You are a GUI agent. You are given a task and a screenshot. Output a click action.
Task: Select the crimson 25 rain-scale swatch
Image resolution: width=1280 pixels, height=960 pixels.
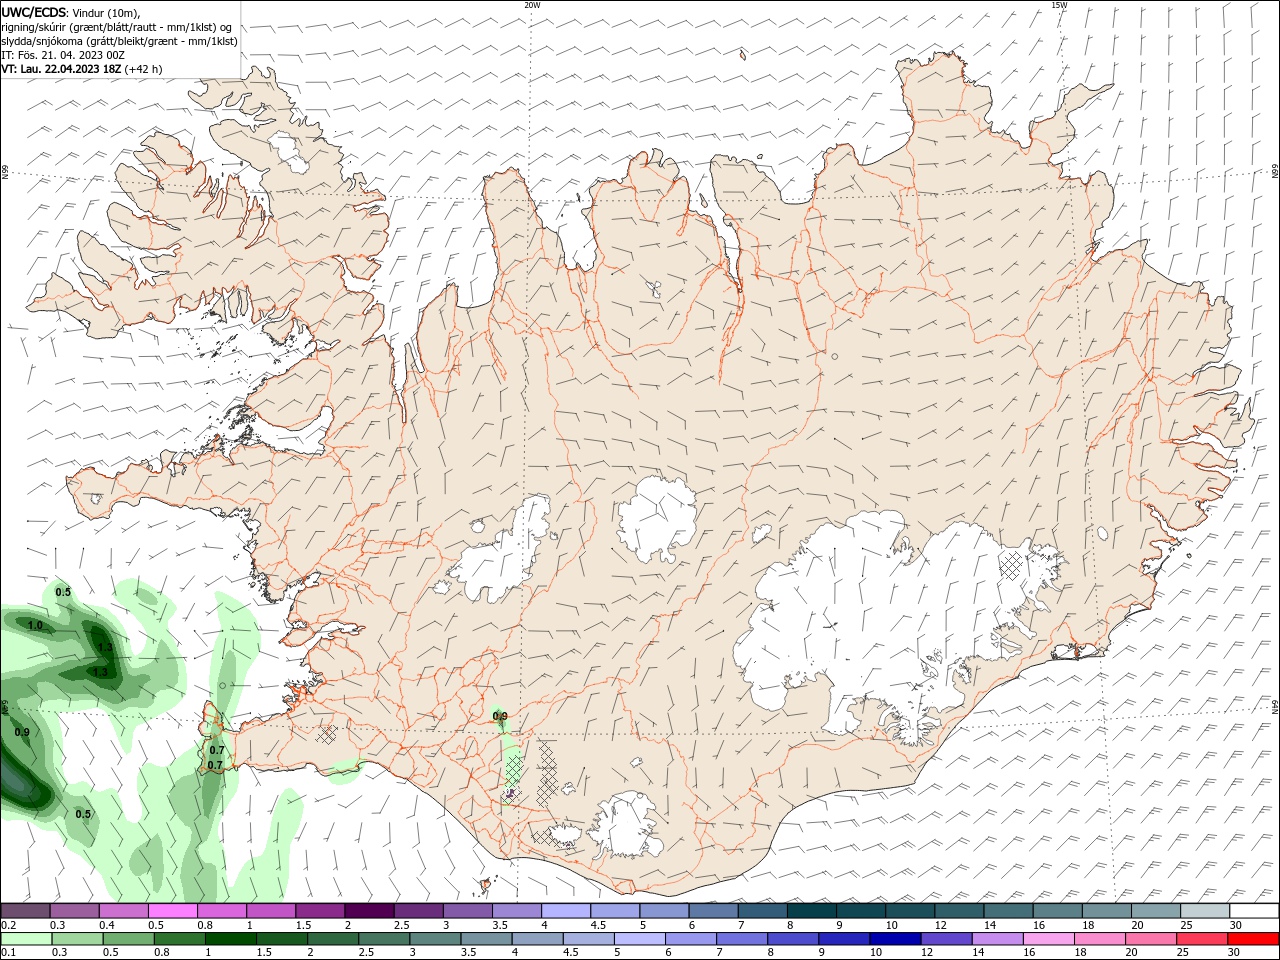click(1201, 939)
